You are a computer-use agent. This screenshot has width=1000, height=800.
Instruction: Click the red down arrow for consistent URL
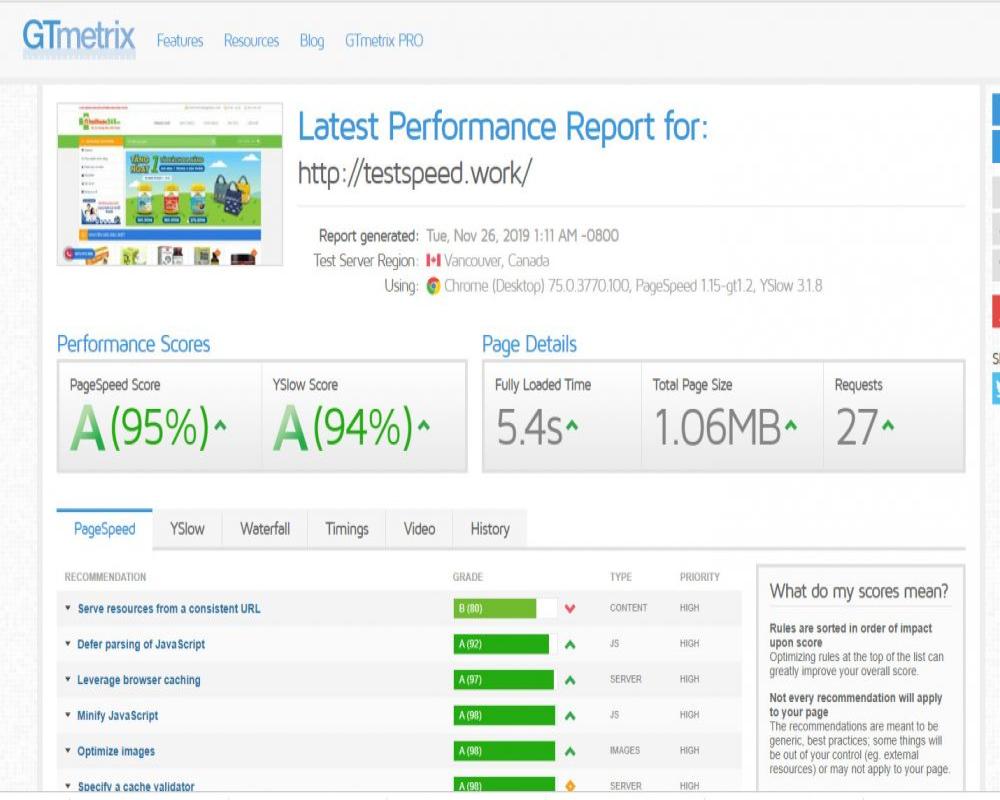click(x=570, y=609)
